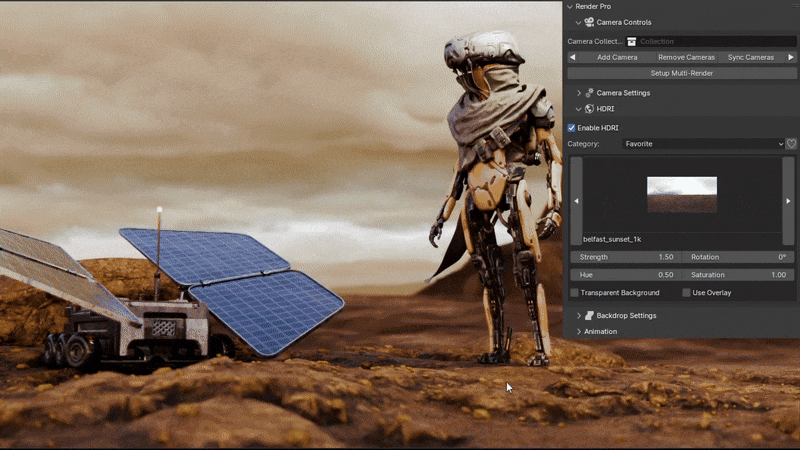Click the gear icon beside Camera Settings
800x450 pixels.
click(x=589, y=93)
